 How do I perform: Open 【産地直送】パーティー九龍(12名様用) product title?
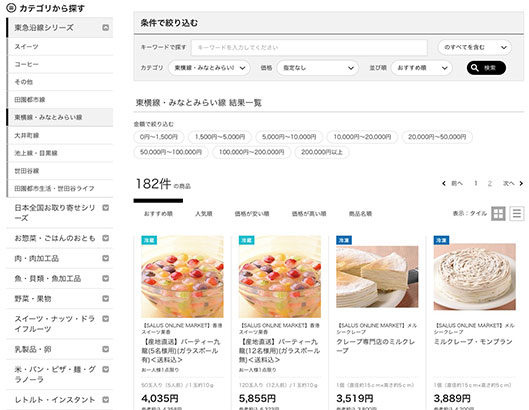pyautogui.click(x=279, y=351)
